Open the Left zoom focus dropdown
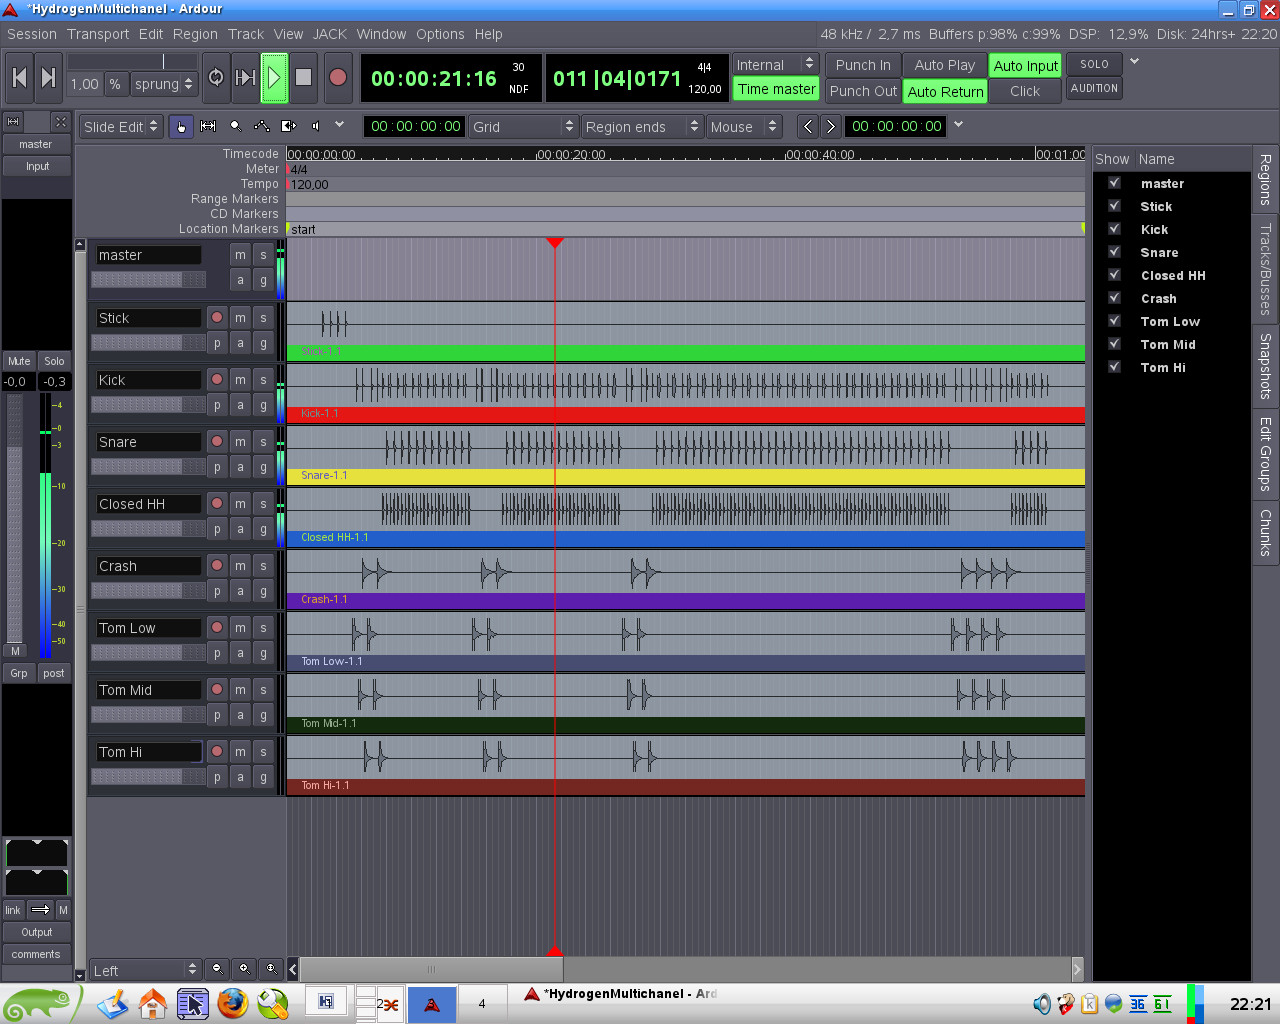 click(145, 970)
